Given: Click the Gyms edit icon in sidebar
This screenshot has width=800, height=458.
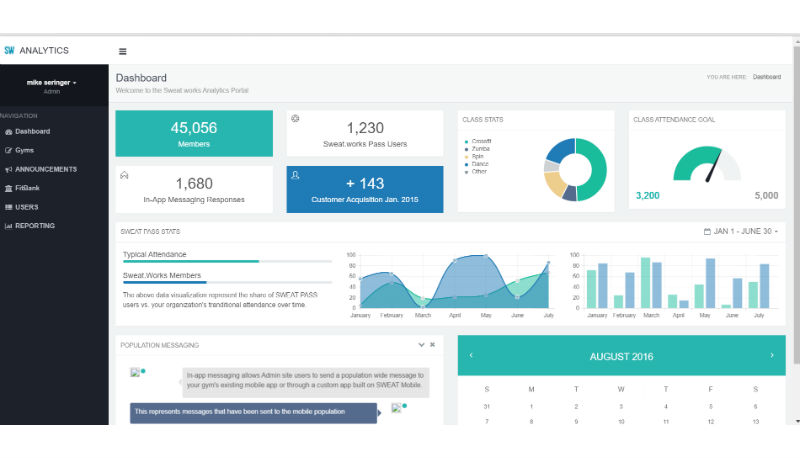Looking at the screenshot, I should (9, 150).
